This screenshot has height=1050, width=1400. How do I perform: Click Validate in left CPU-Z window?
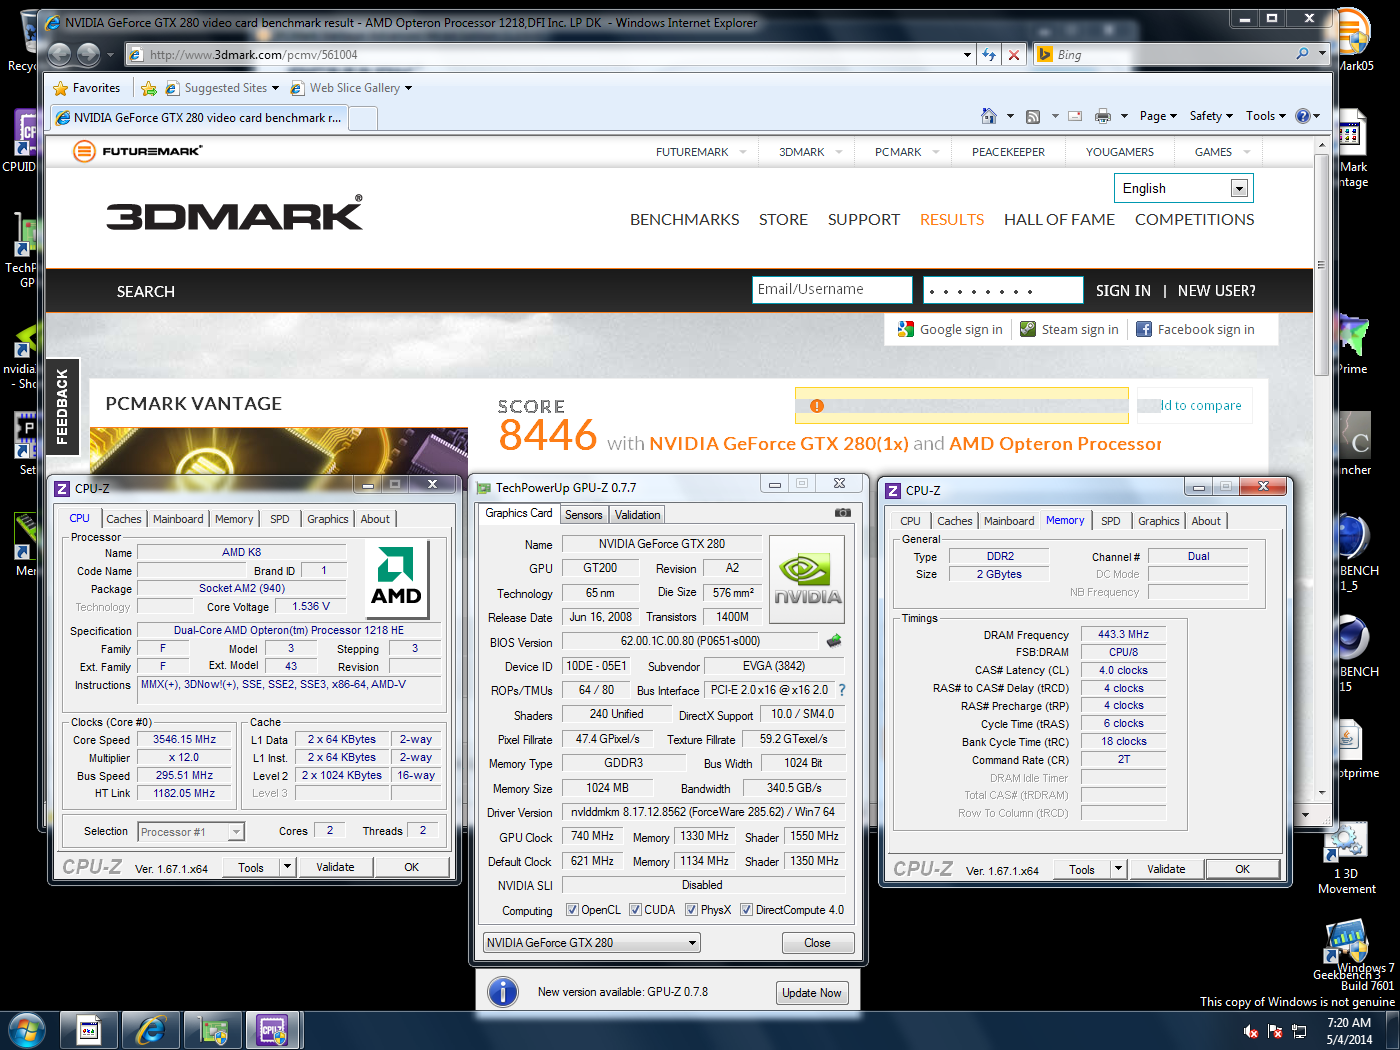click(x=335, y=867)
